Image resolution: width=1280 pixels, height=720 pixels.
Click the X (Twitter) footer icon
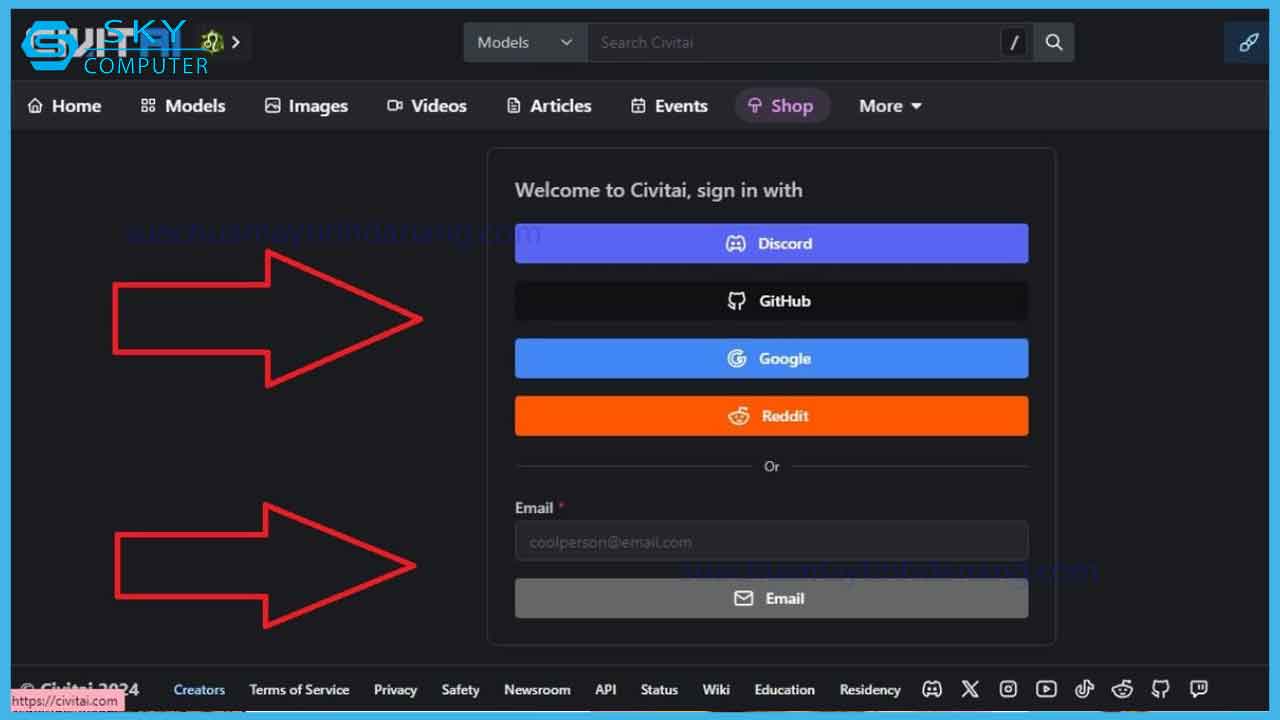pyautogui.click(x=970, y=689)
